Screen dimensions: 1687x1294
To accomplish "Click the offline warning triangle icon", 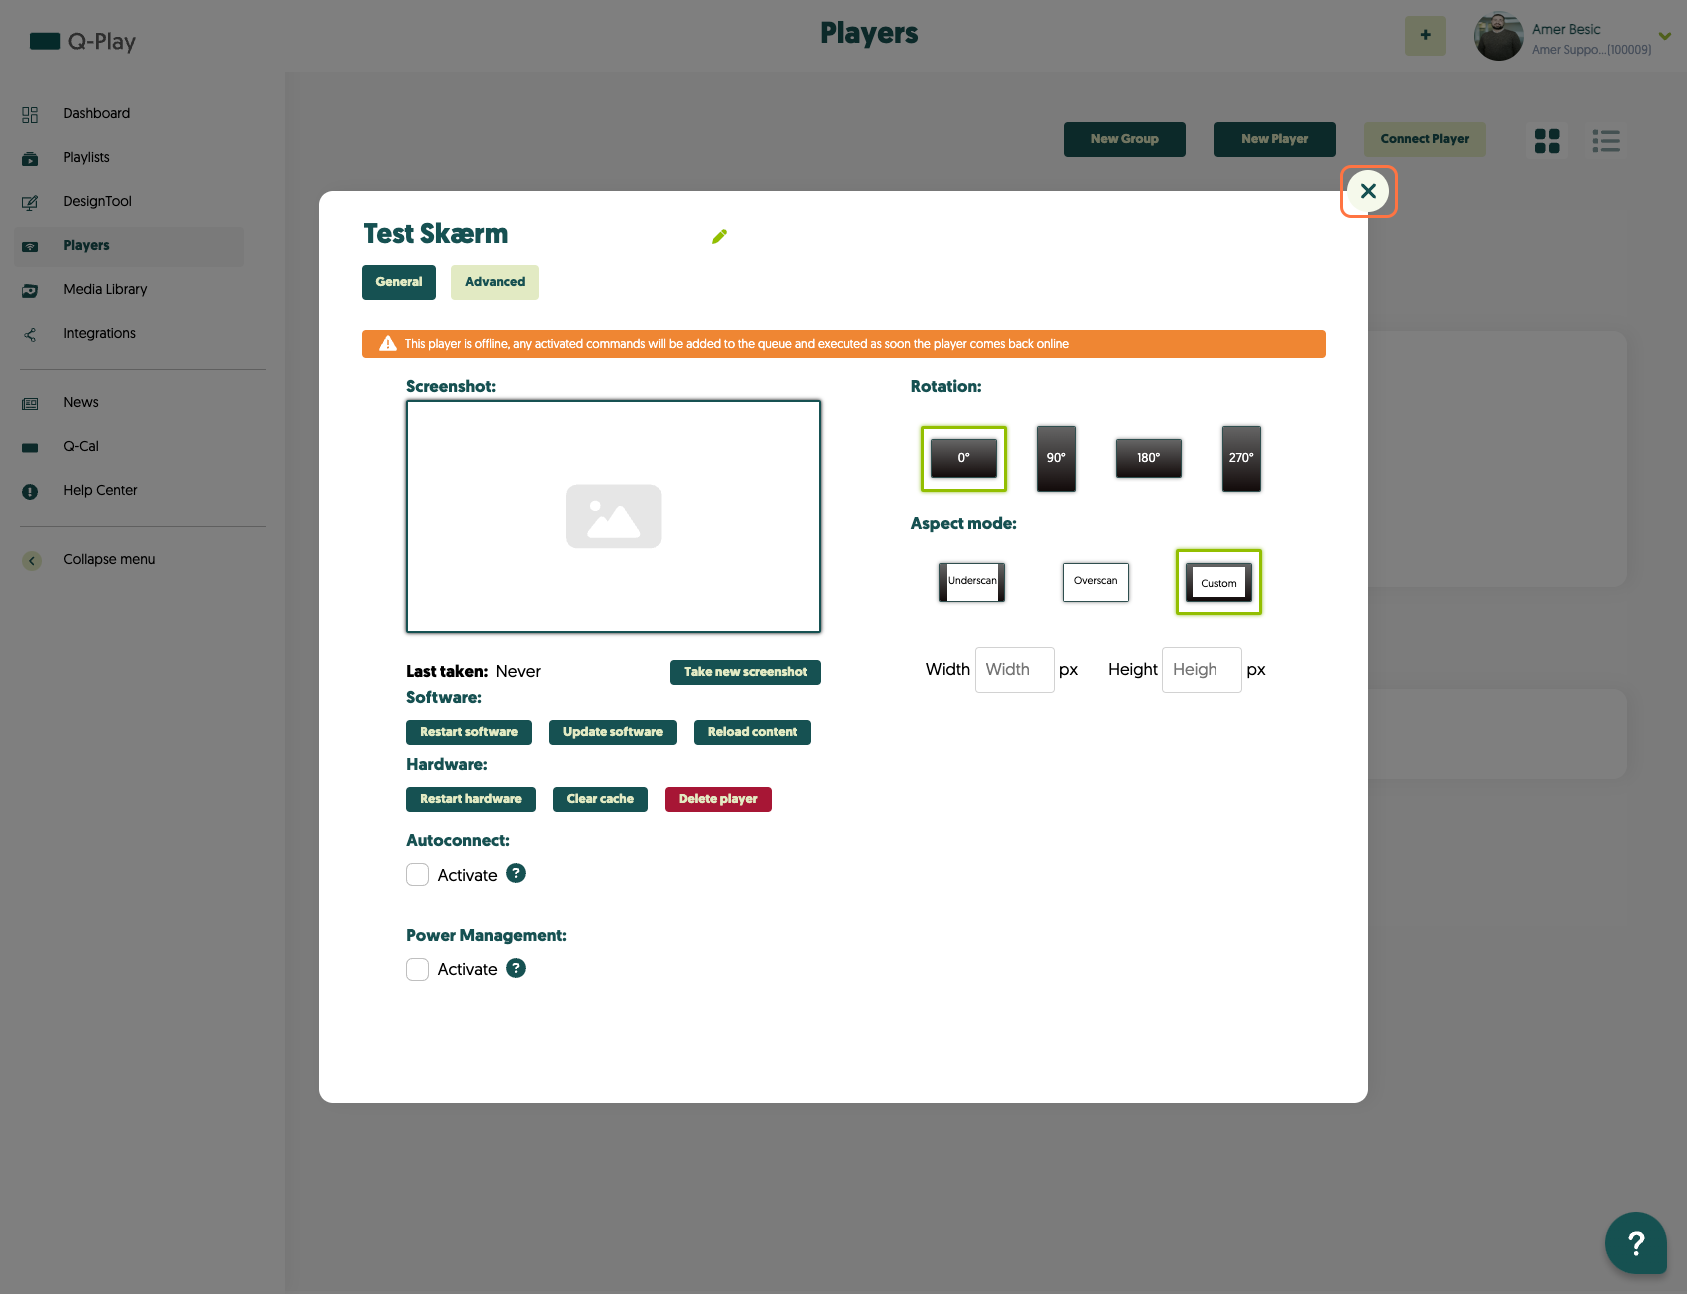I will coord(388,344).
